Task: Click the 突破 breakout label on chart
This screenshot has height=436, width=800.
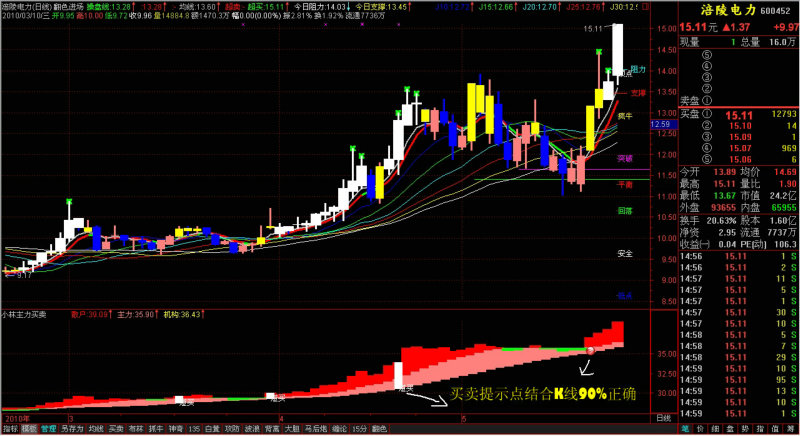Action: tap(625, 159)
